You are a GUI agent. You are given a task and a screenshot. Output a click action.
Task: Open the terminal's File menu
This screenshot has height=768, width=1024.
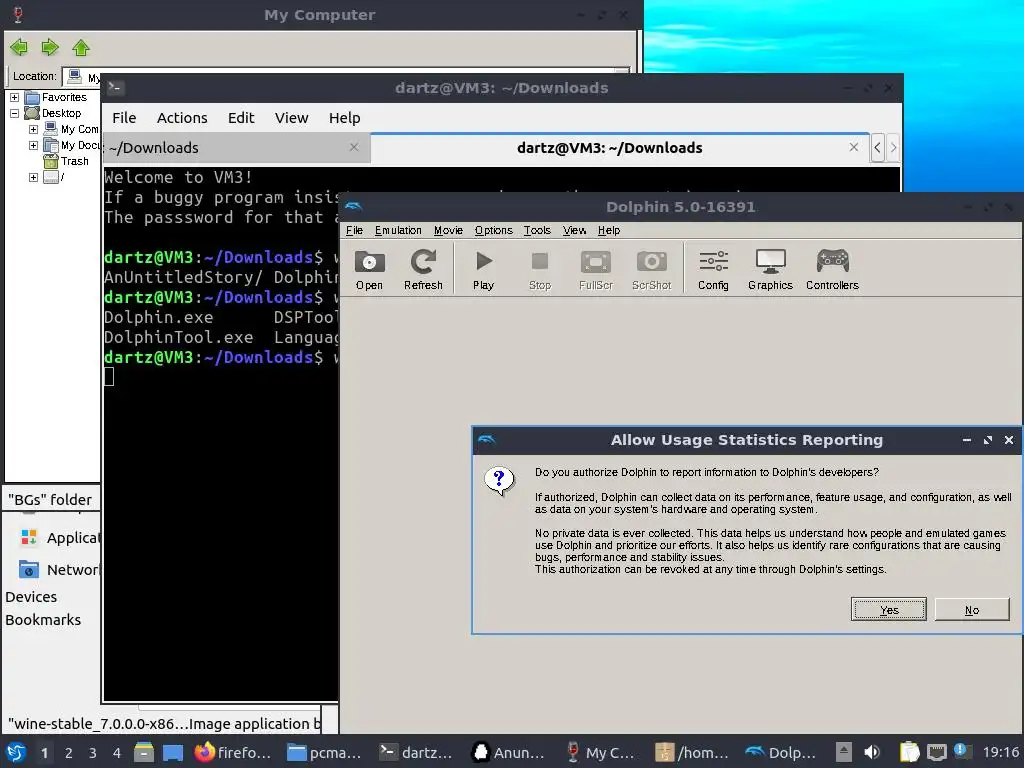coord(124,118)
